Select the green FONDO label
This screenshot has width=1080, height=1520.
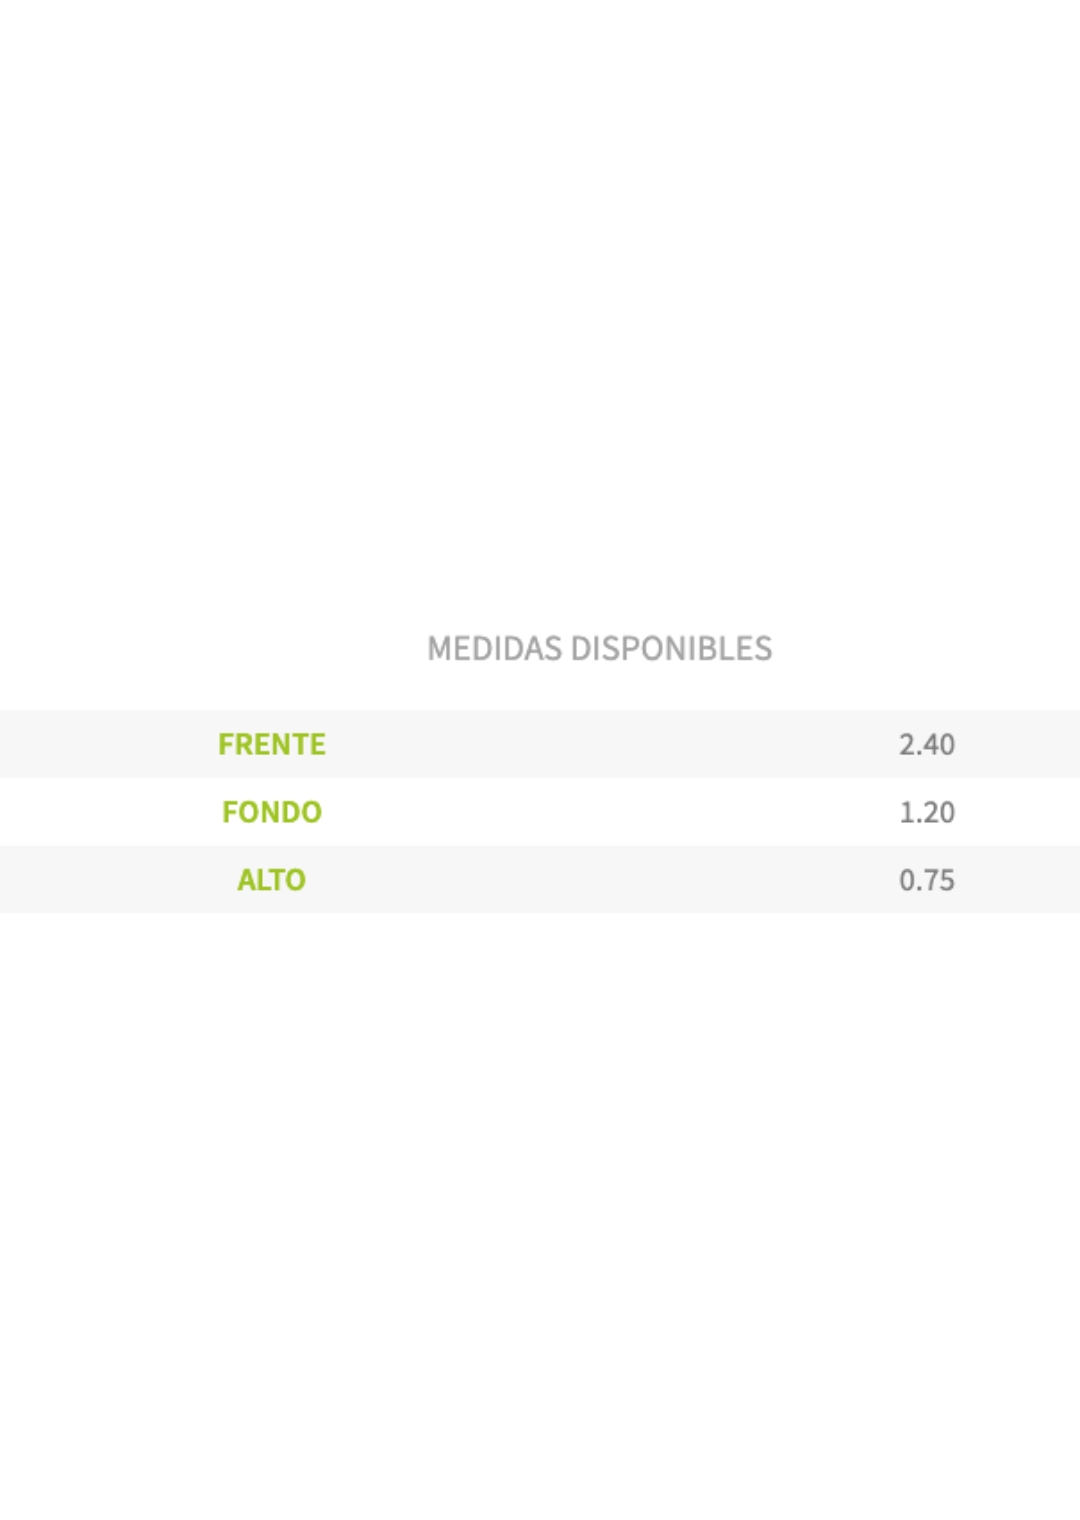pos(272,812)
